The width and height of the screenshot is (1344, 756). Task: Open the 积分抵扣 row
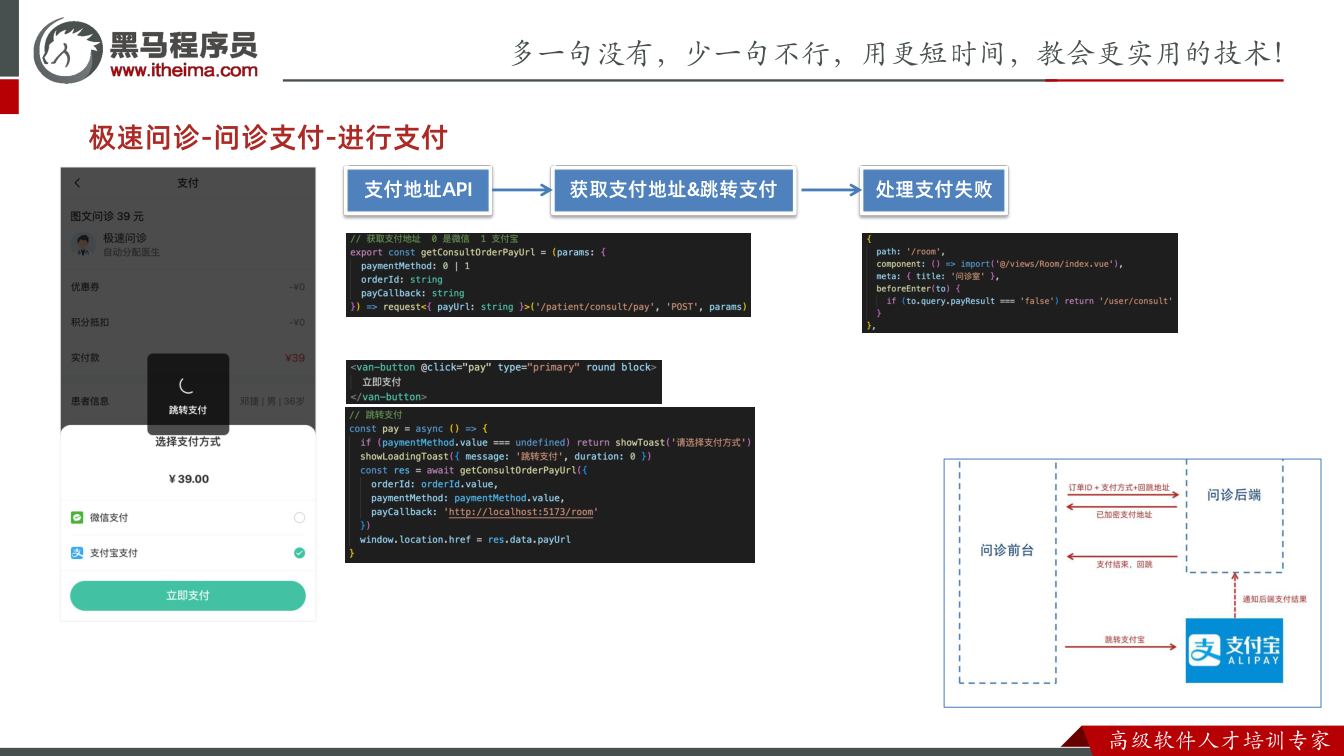(188, 322)
